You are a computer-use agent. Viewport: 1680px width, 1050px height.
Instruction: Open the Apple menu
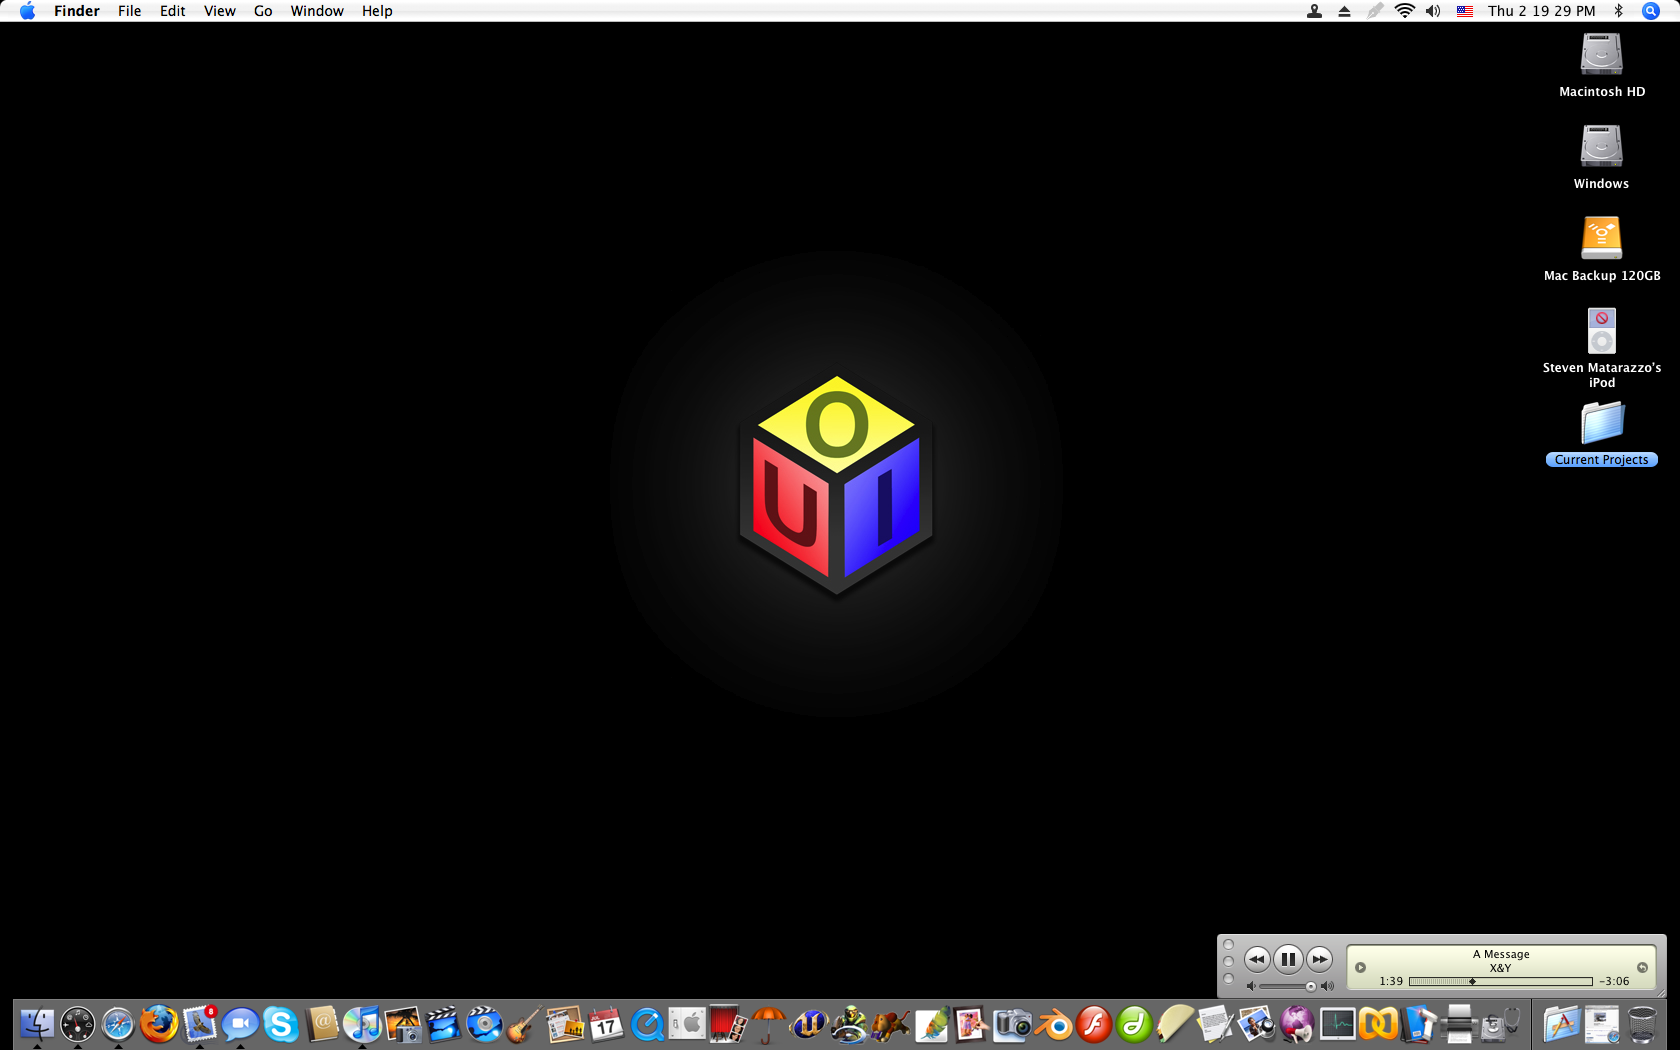click(x=27, y=11)
